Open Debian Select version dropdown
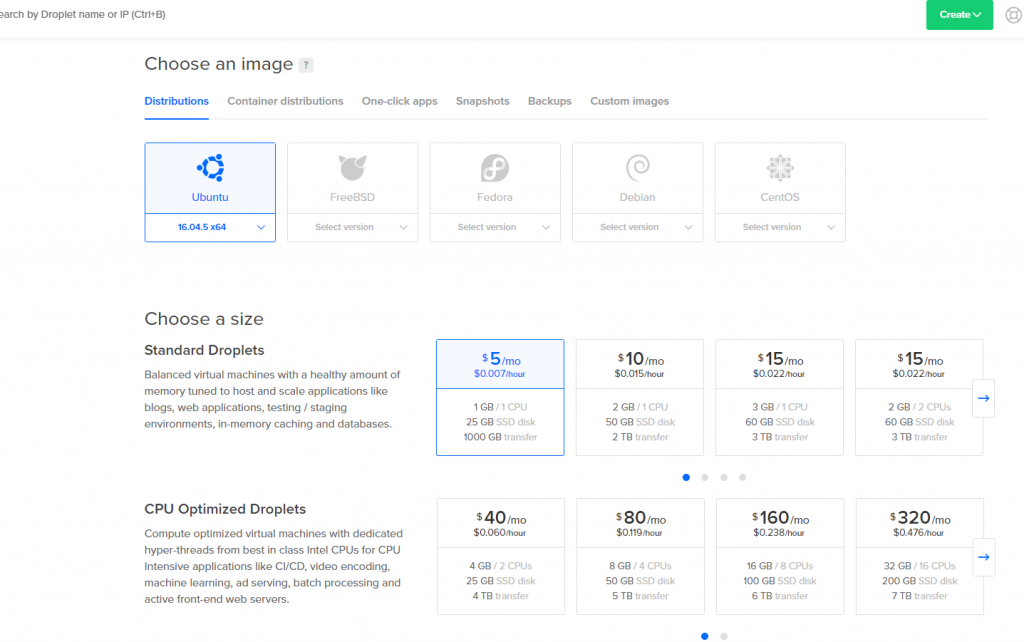Image resolution: width=1024 pixels, height=642 pixels. (637, 227)
